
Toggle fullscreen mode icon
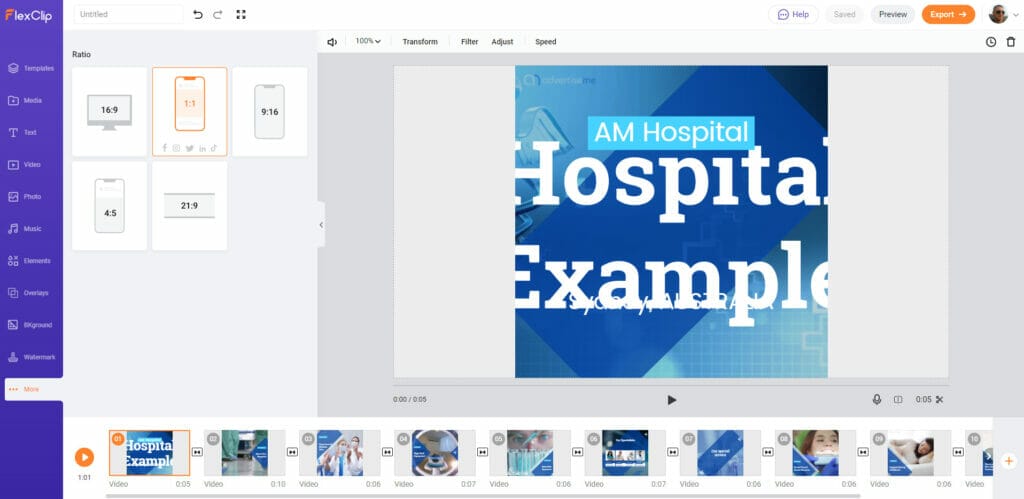(241, 14)
